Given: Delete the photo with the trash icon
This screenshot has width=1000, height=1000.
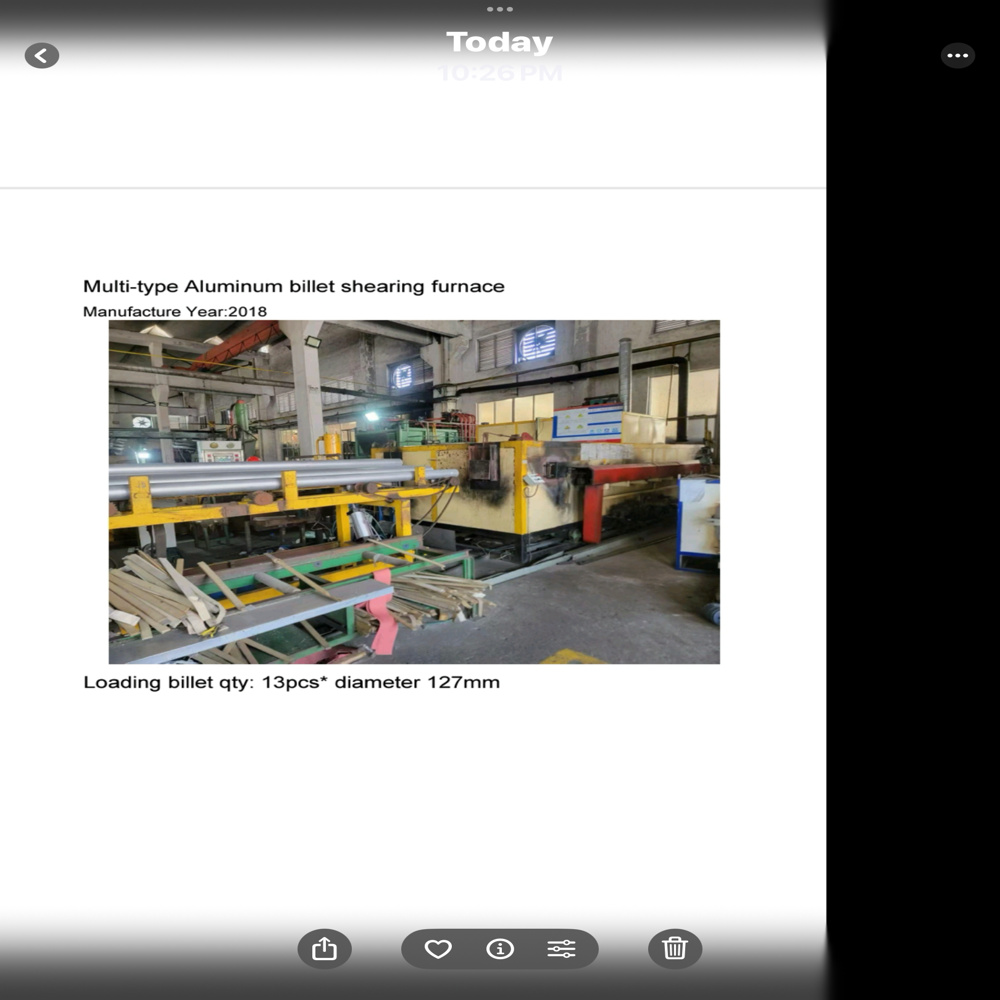Looking at the screenshot, I should 675,948.
